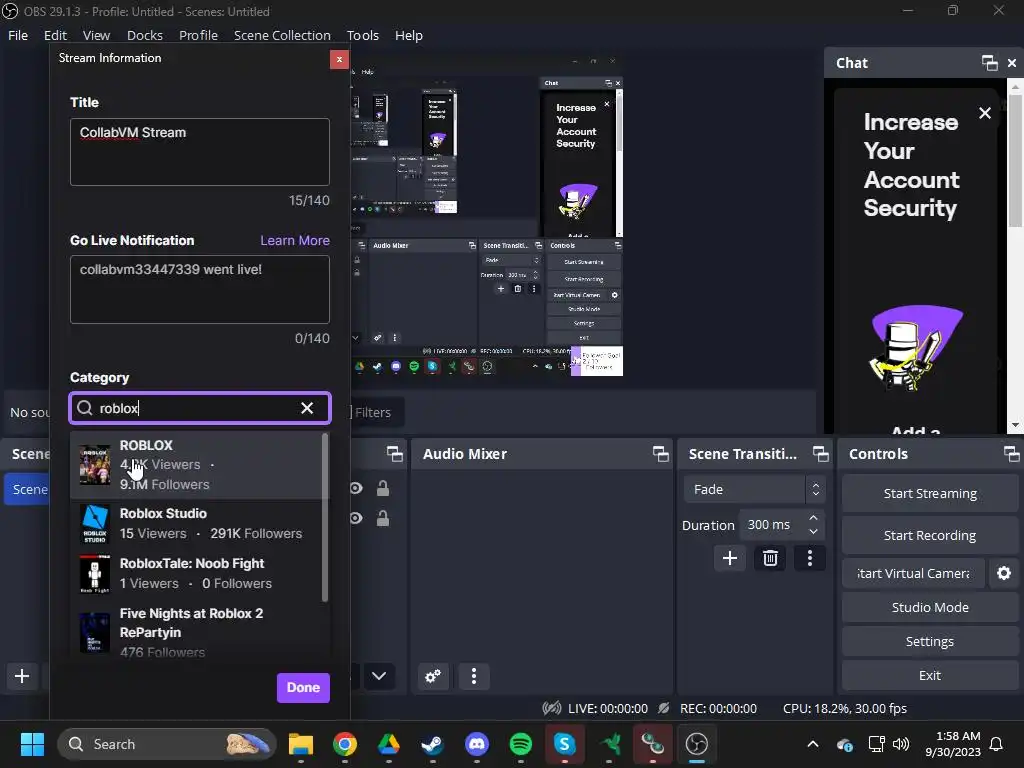Pop out the Chat dock
This screenshot has width=1024, height=768.
tap(989, 63)
